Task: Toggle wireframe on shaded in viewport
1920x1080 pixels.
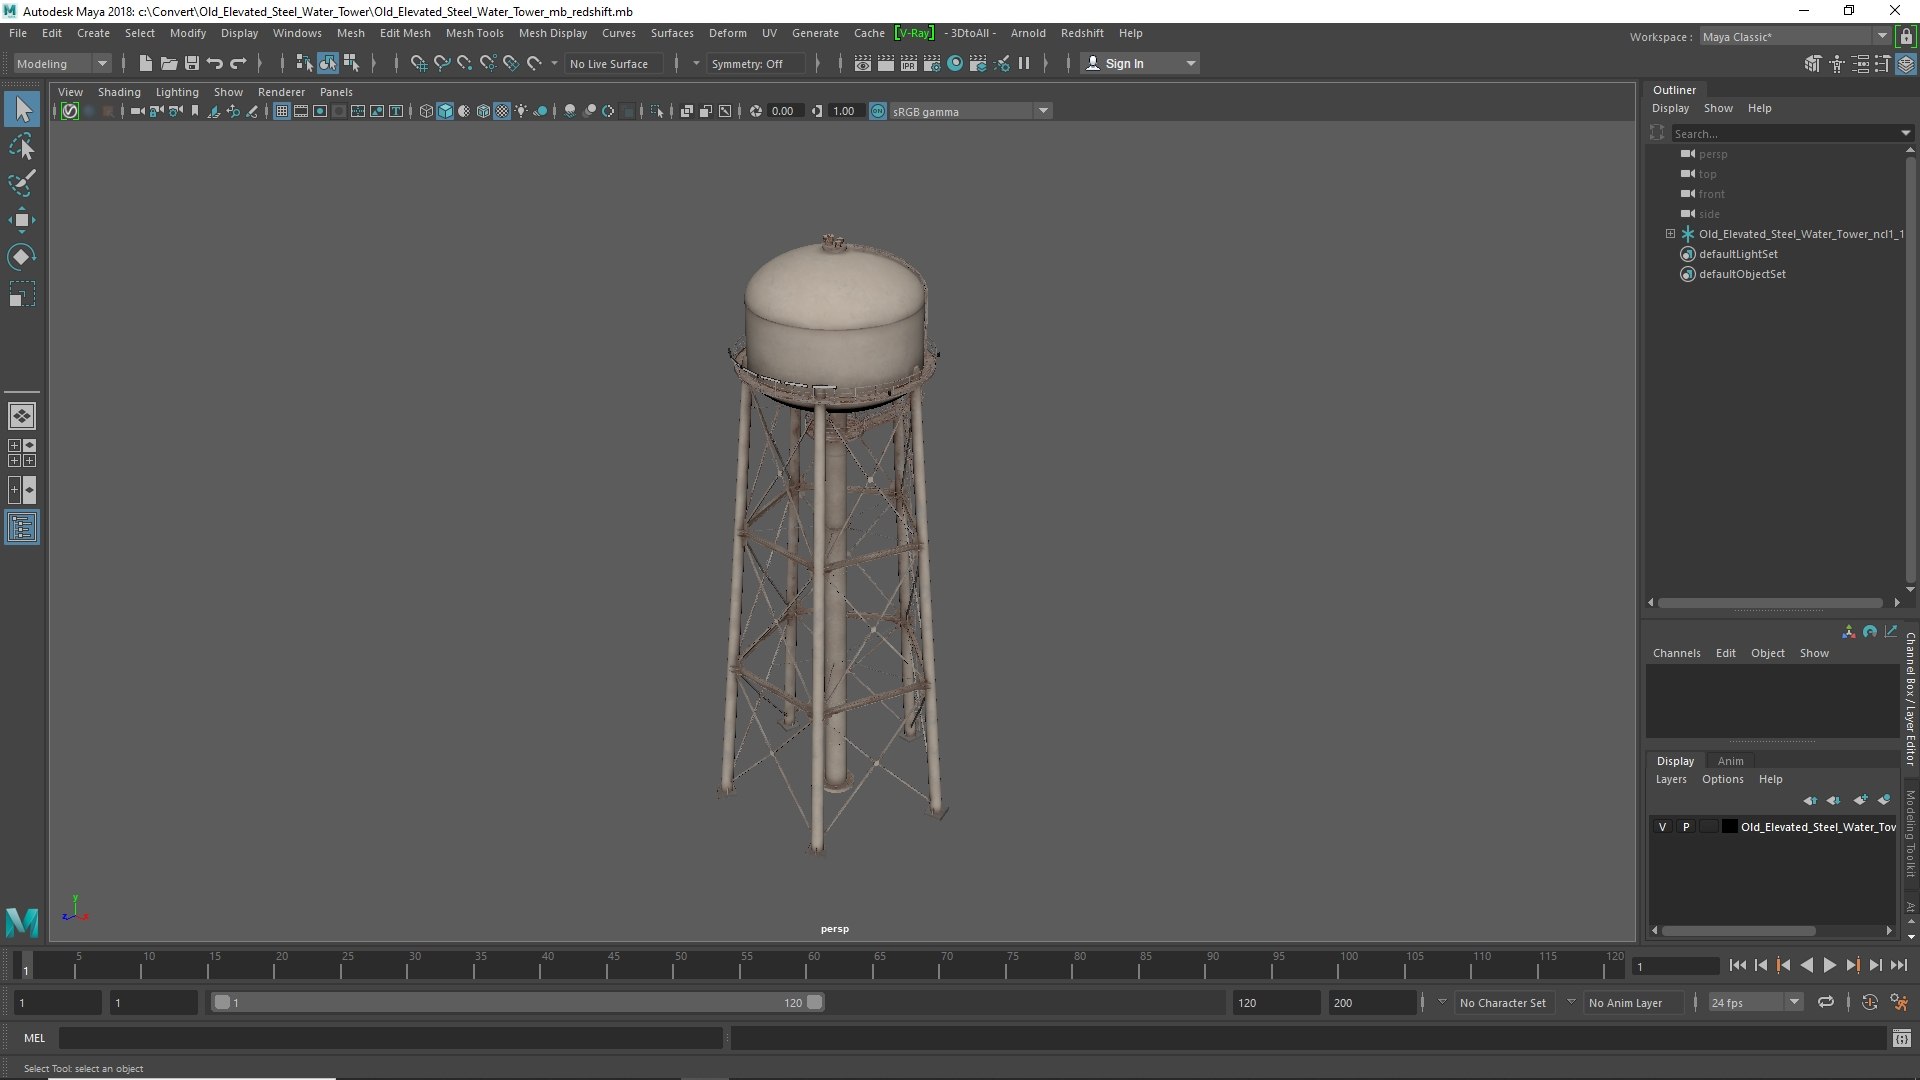Action: [x=483, y=111]
